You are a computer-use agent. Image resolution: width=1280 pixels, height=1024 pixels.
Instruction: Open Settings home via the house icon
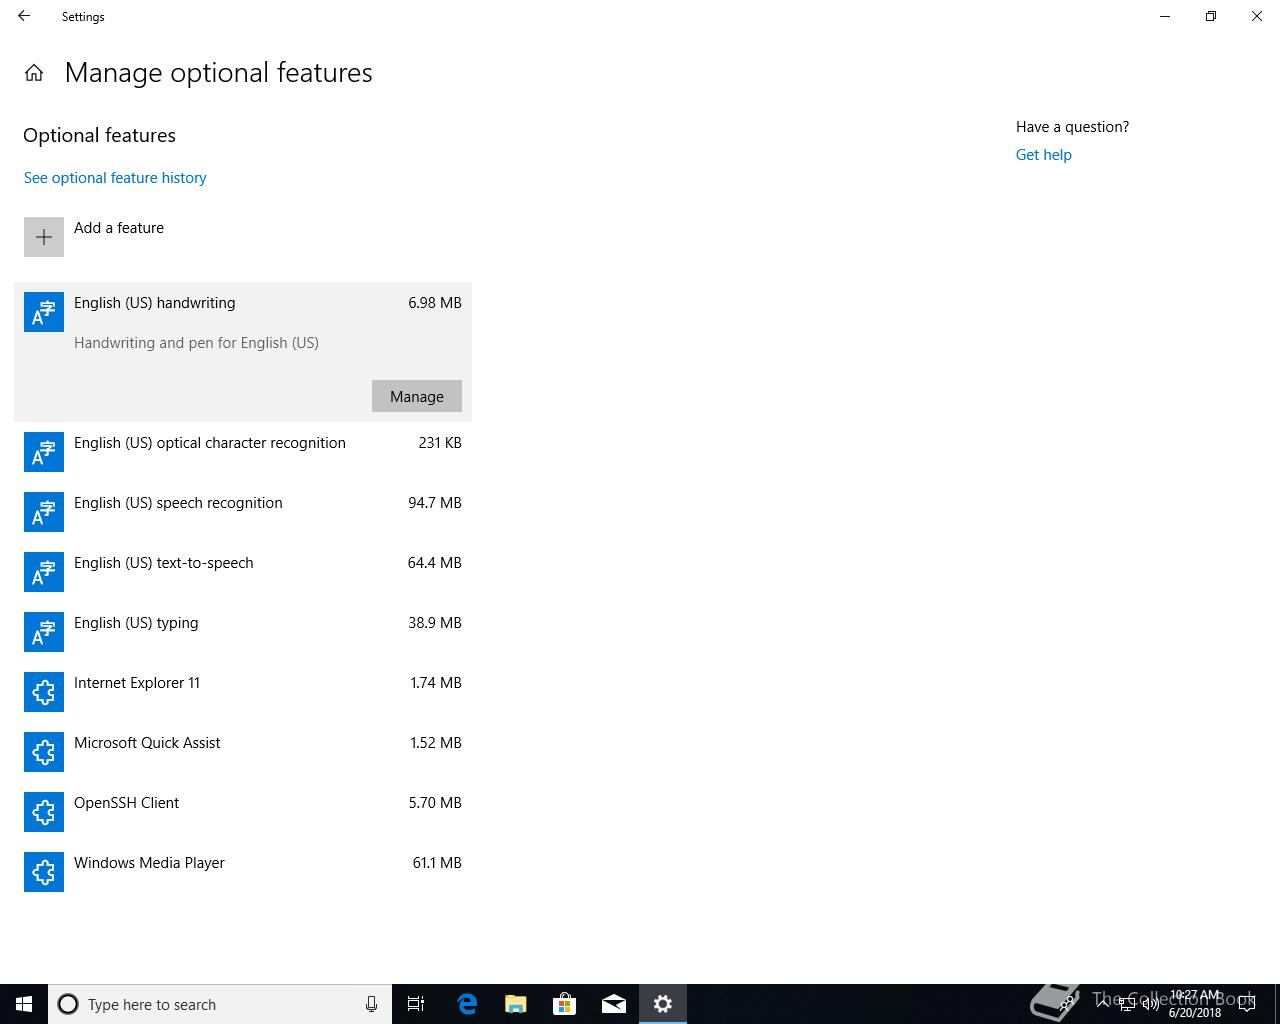pos(34,73)
